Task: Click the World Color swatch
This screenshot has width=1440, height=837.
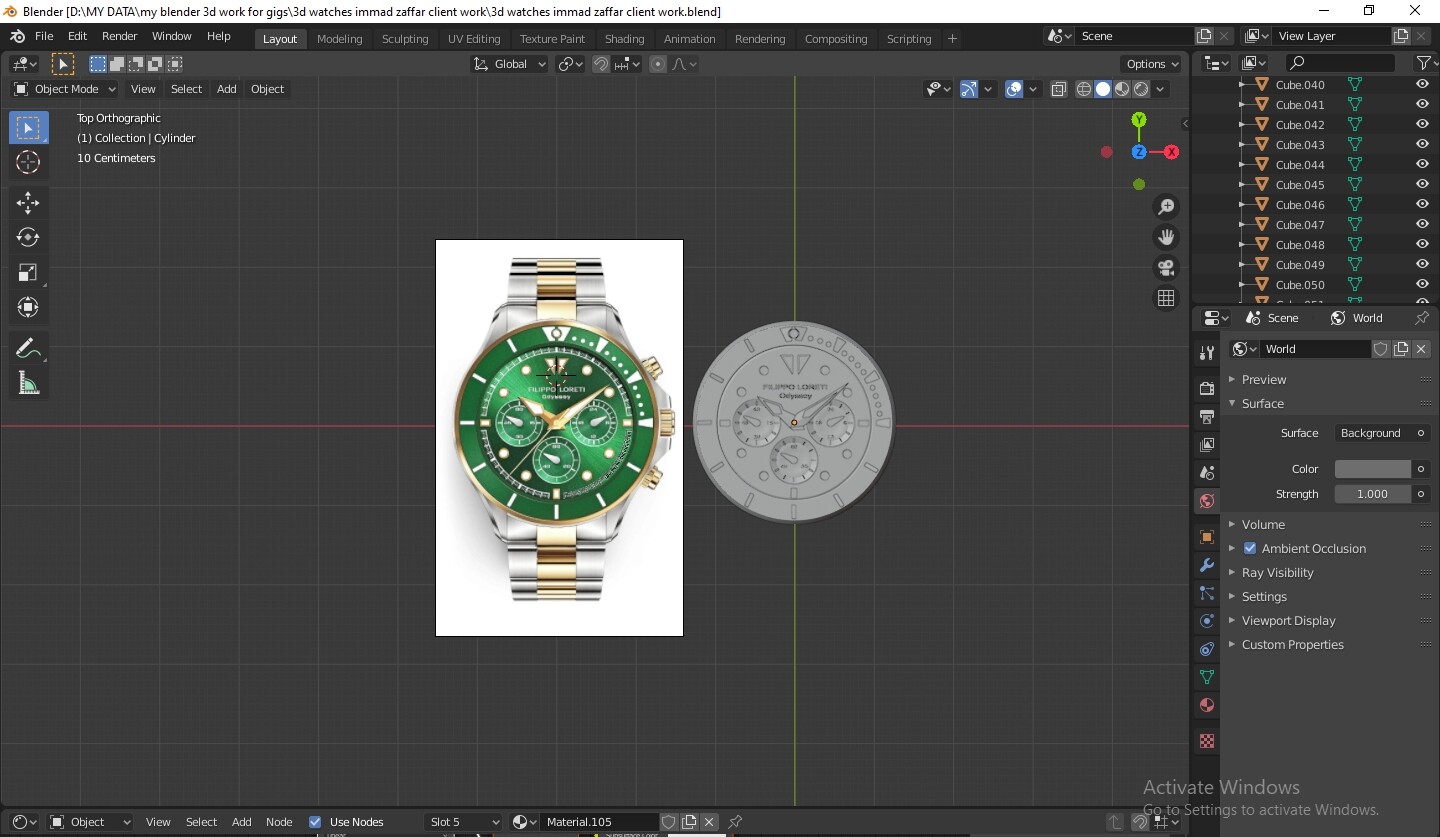Action: pos(1372,469)
